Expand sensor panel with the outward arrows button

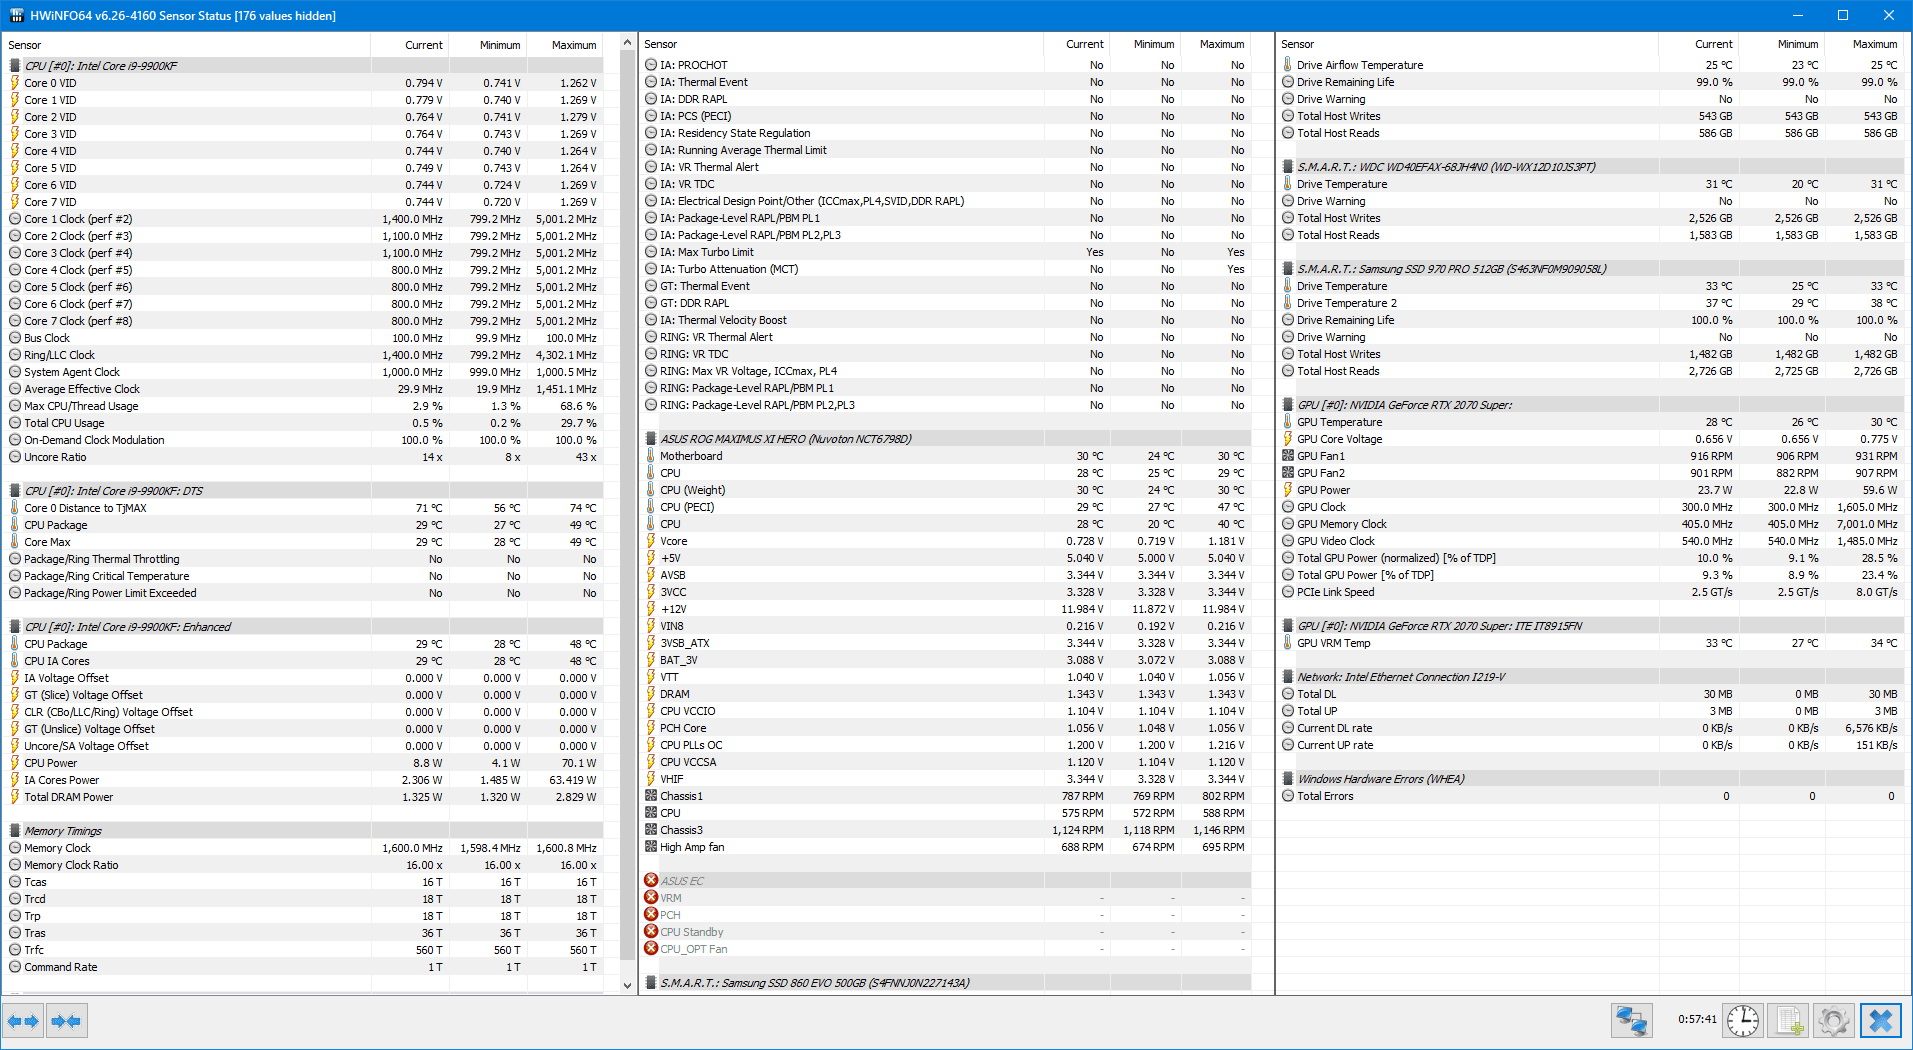point(23,1021)
